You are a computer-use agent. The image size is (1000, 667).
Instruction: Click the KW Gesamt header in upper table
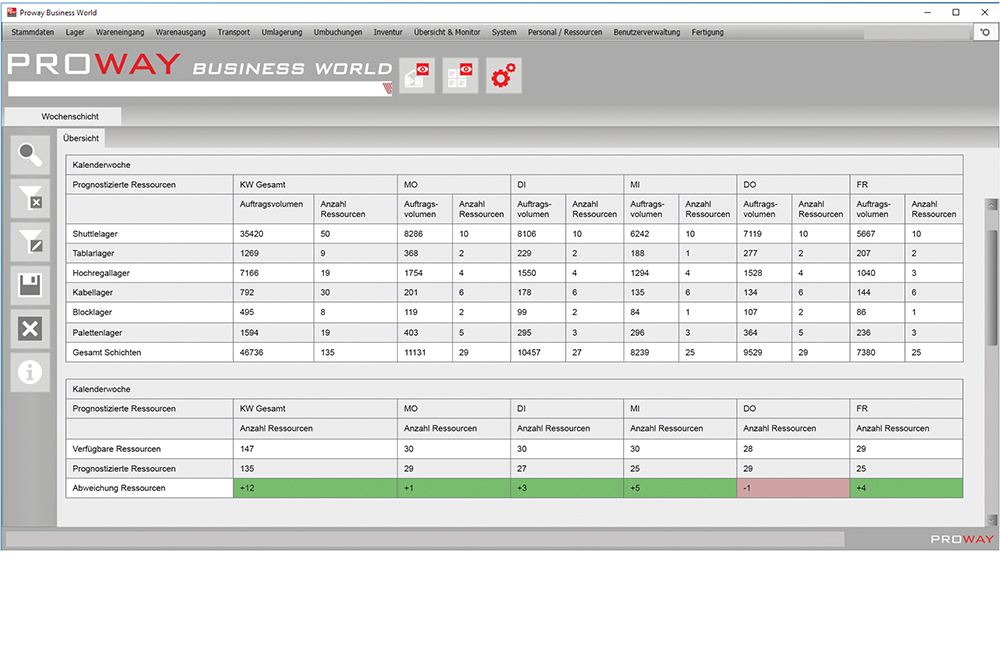tap(263, 184)
